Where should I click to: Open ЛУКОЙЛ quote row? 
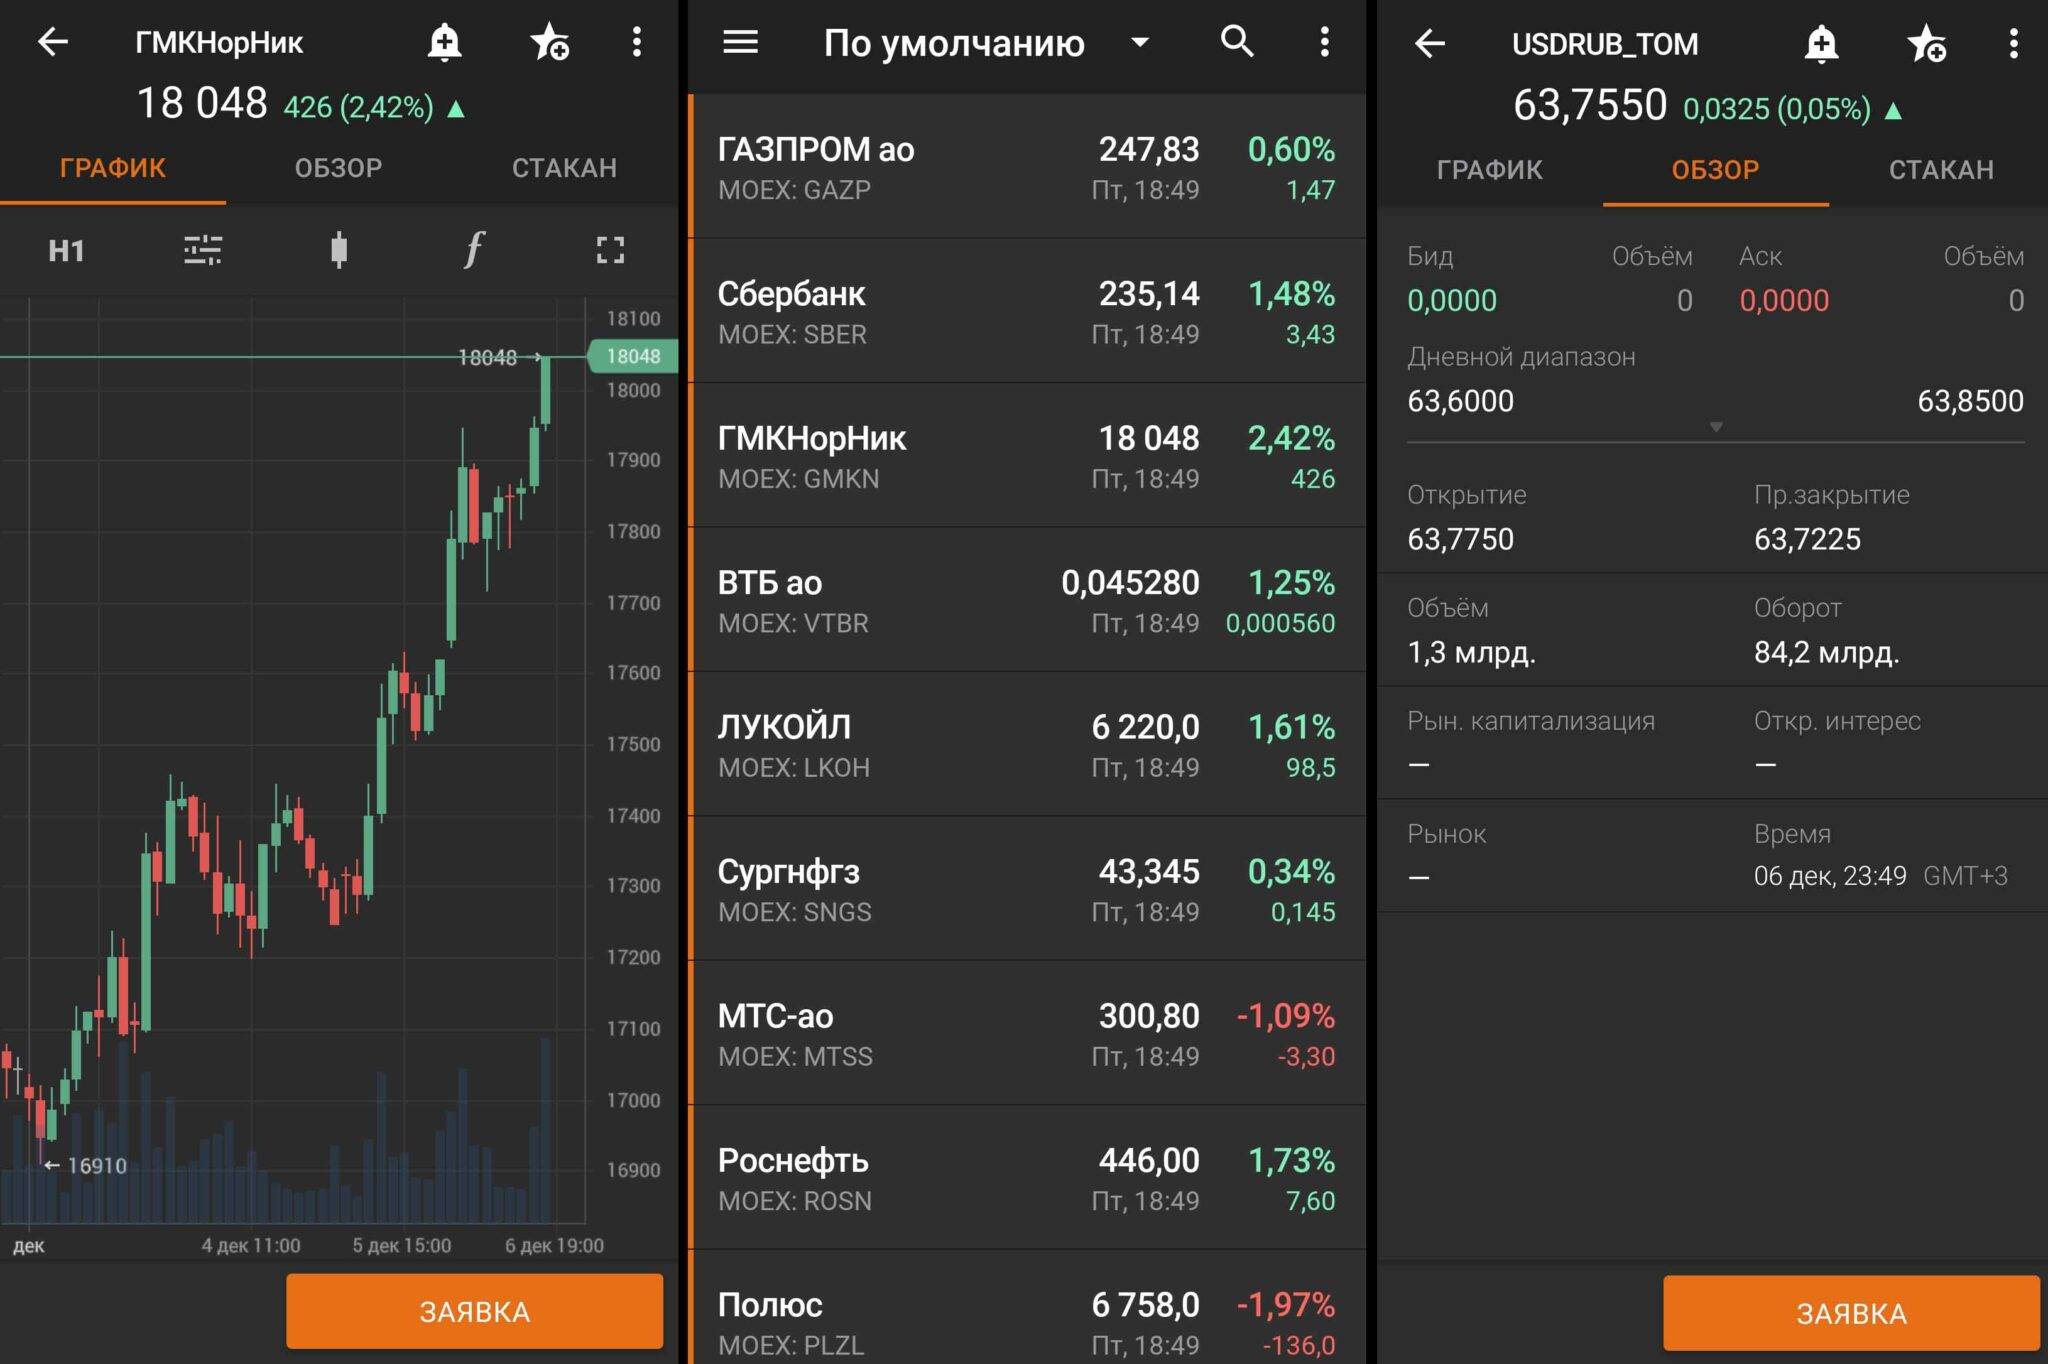(1028, 745)
